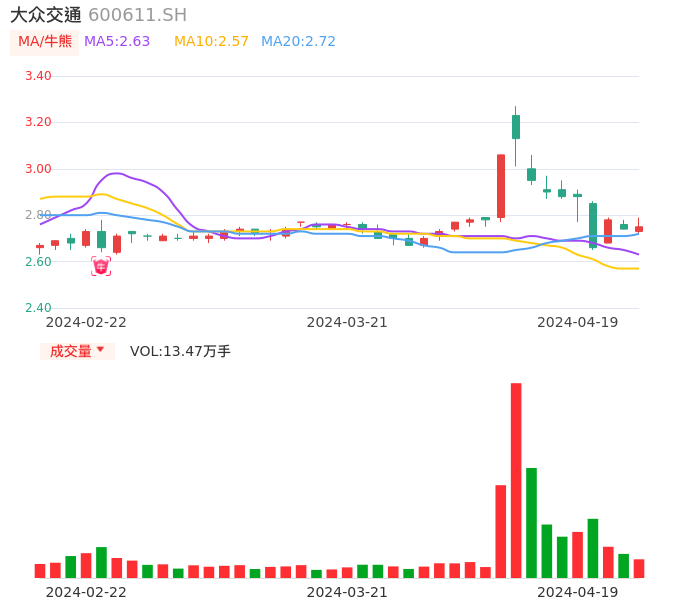The image size is (686, 606).
Task: Select the MA10:2.57 legend label
Action: click(x=211, y=42)
